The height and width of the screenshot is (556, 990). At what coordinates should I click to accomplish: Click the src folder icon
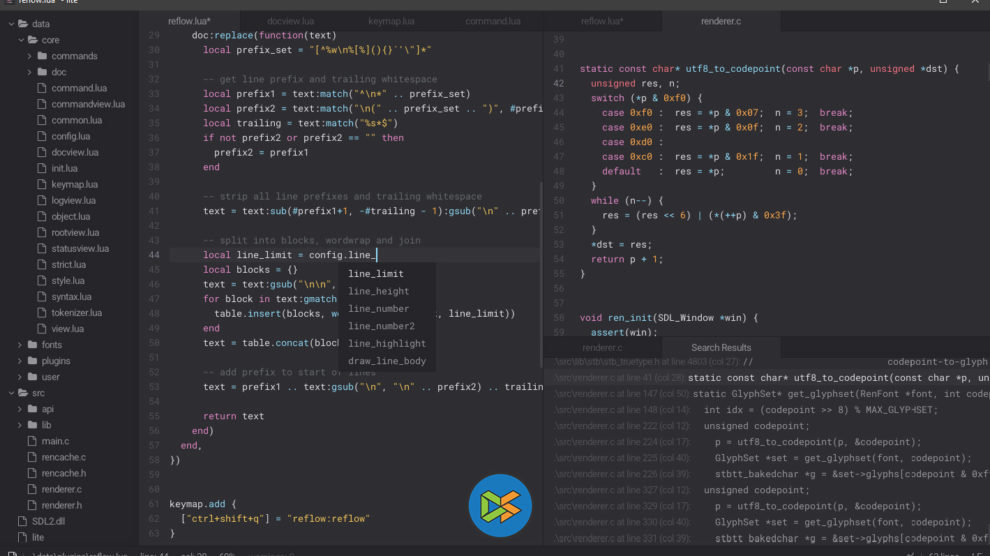coord(23,393)
